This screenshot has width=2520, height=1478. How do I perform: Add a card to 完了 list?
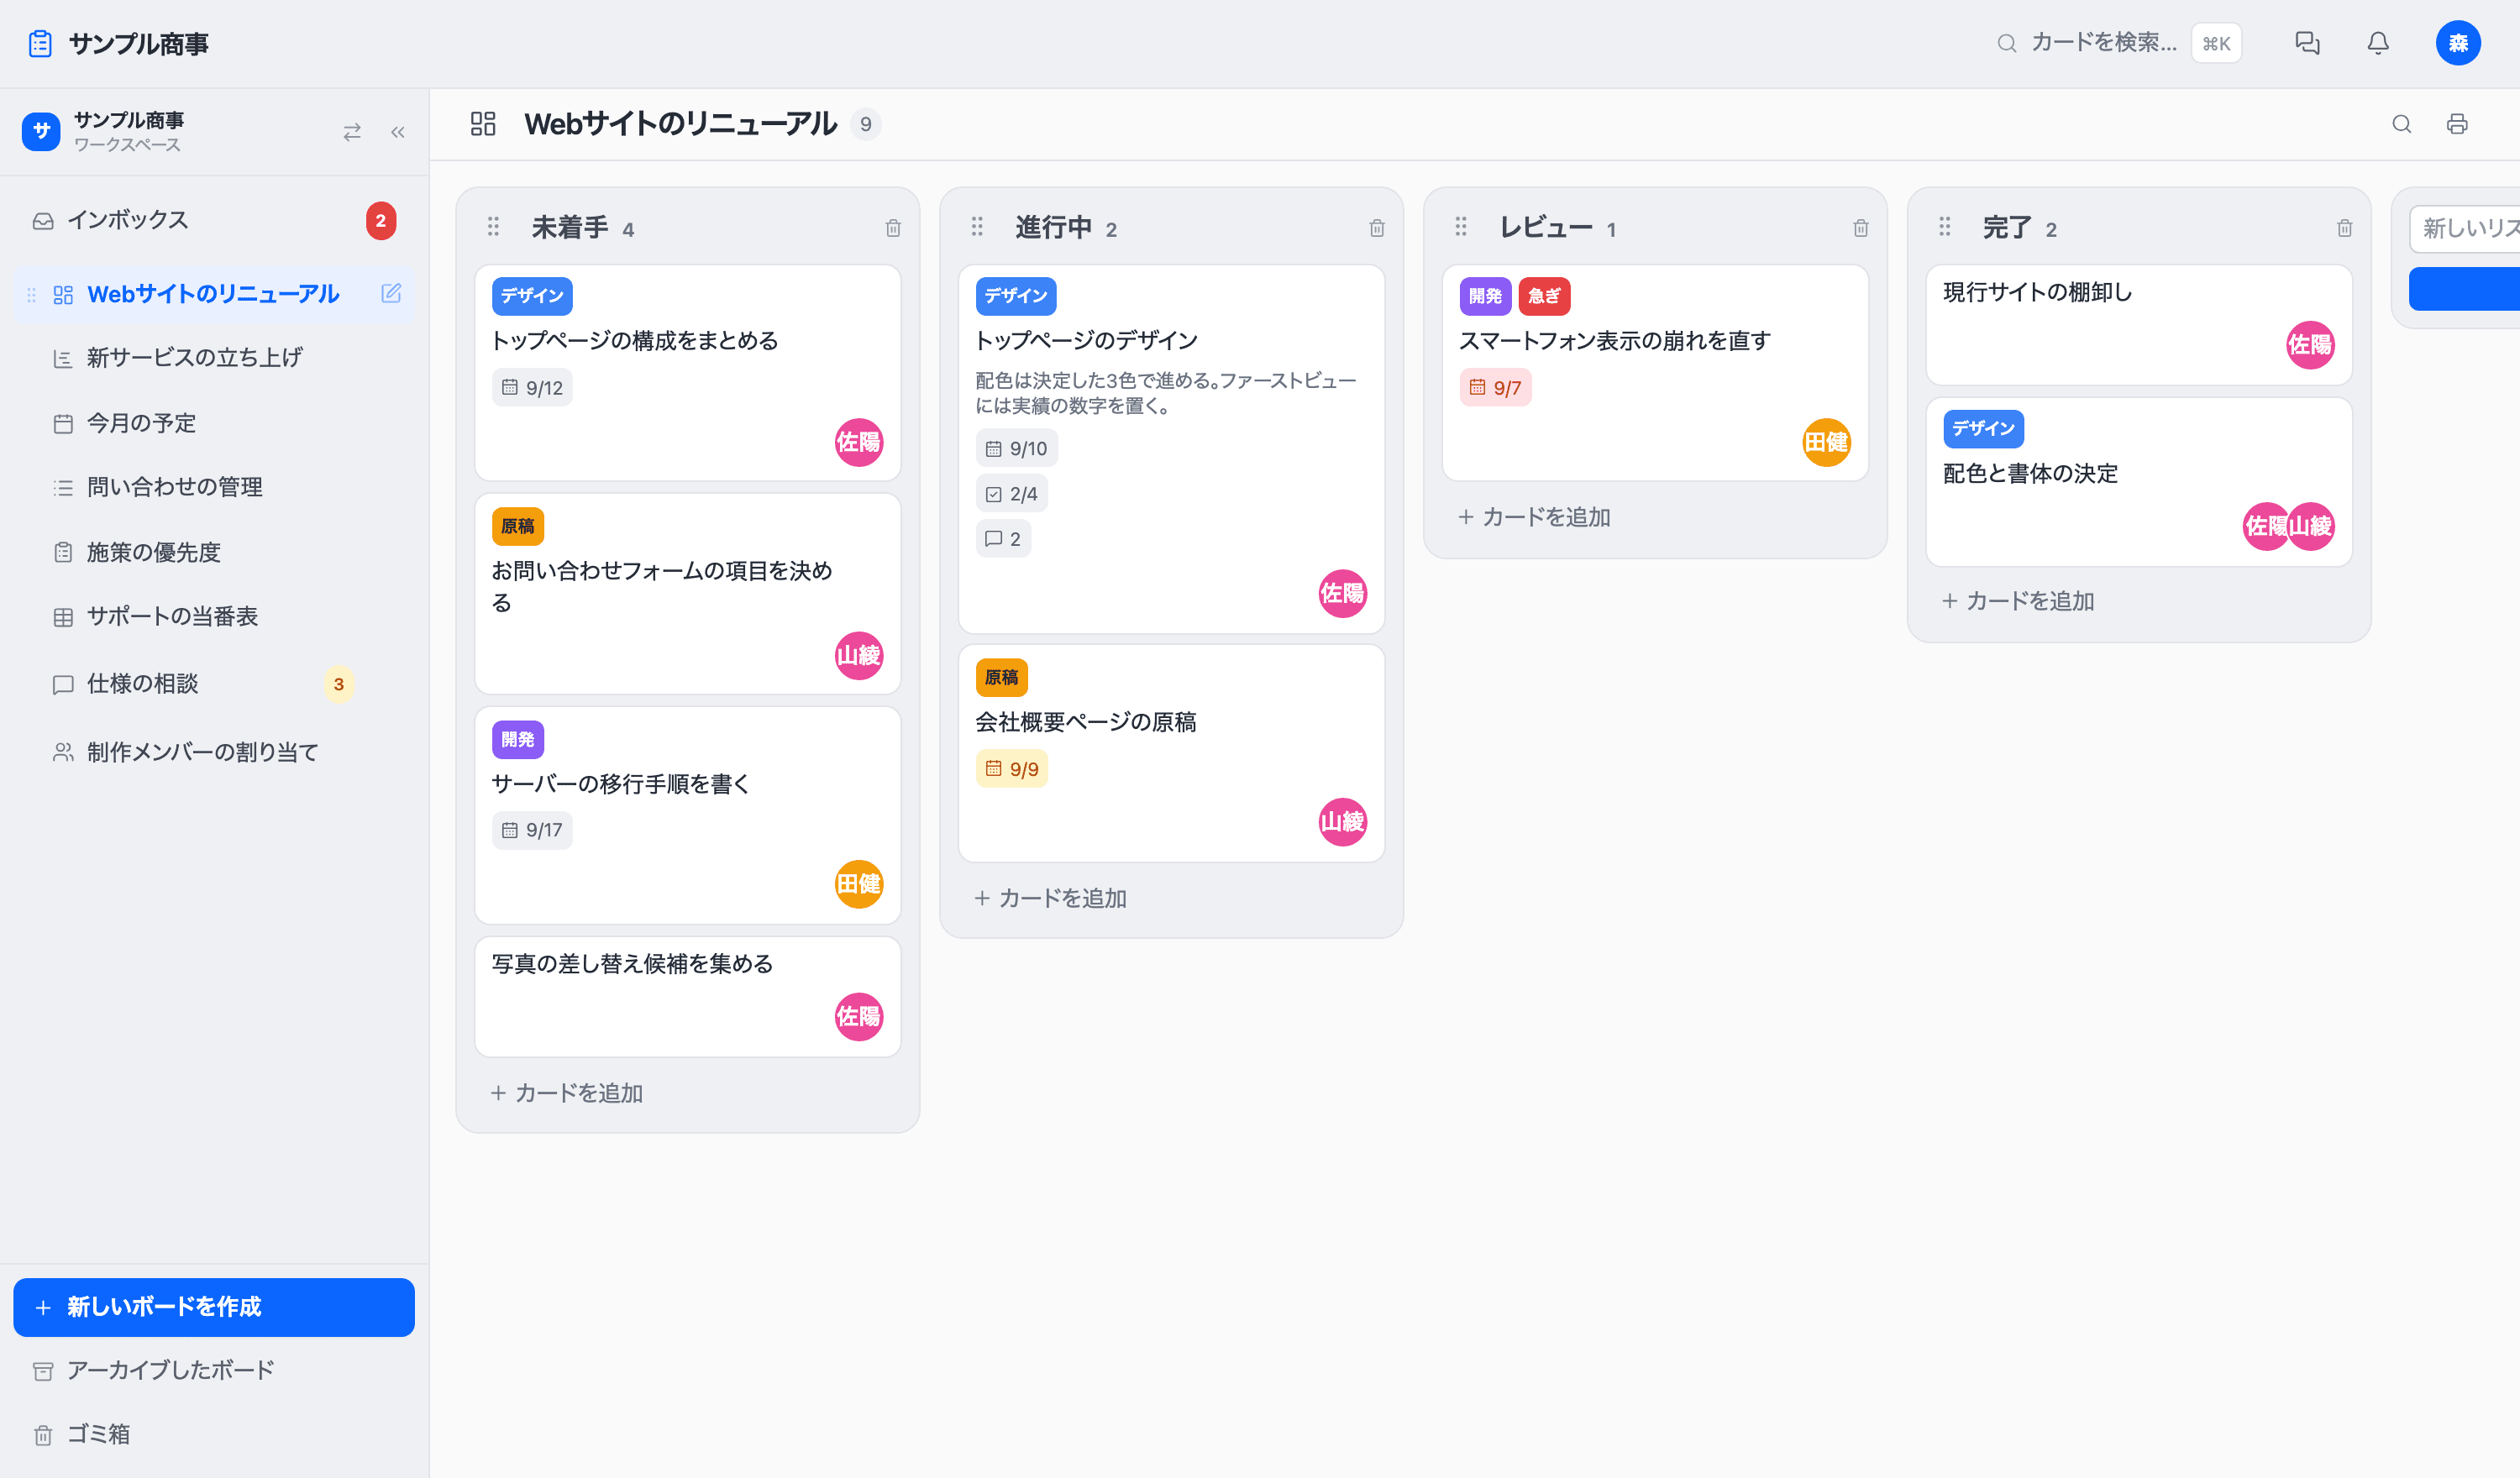pos(2019,601)
